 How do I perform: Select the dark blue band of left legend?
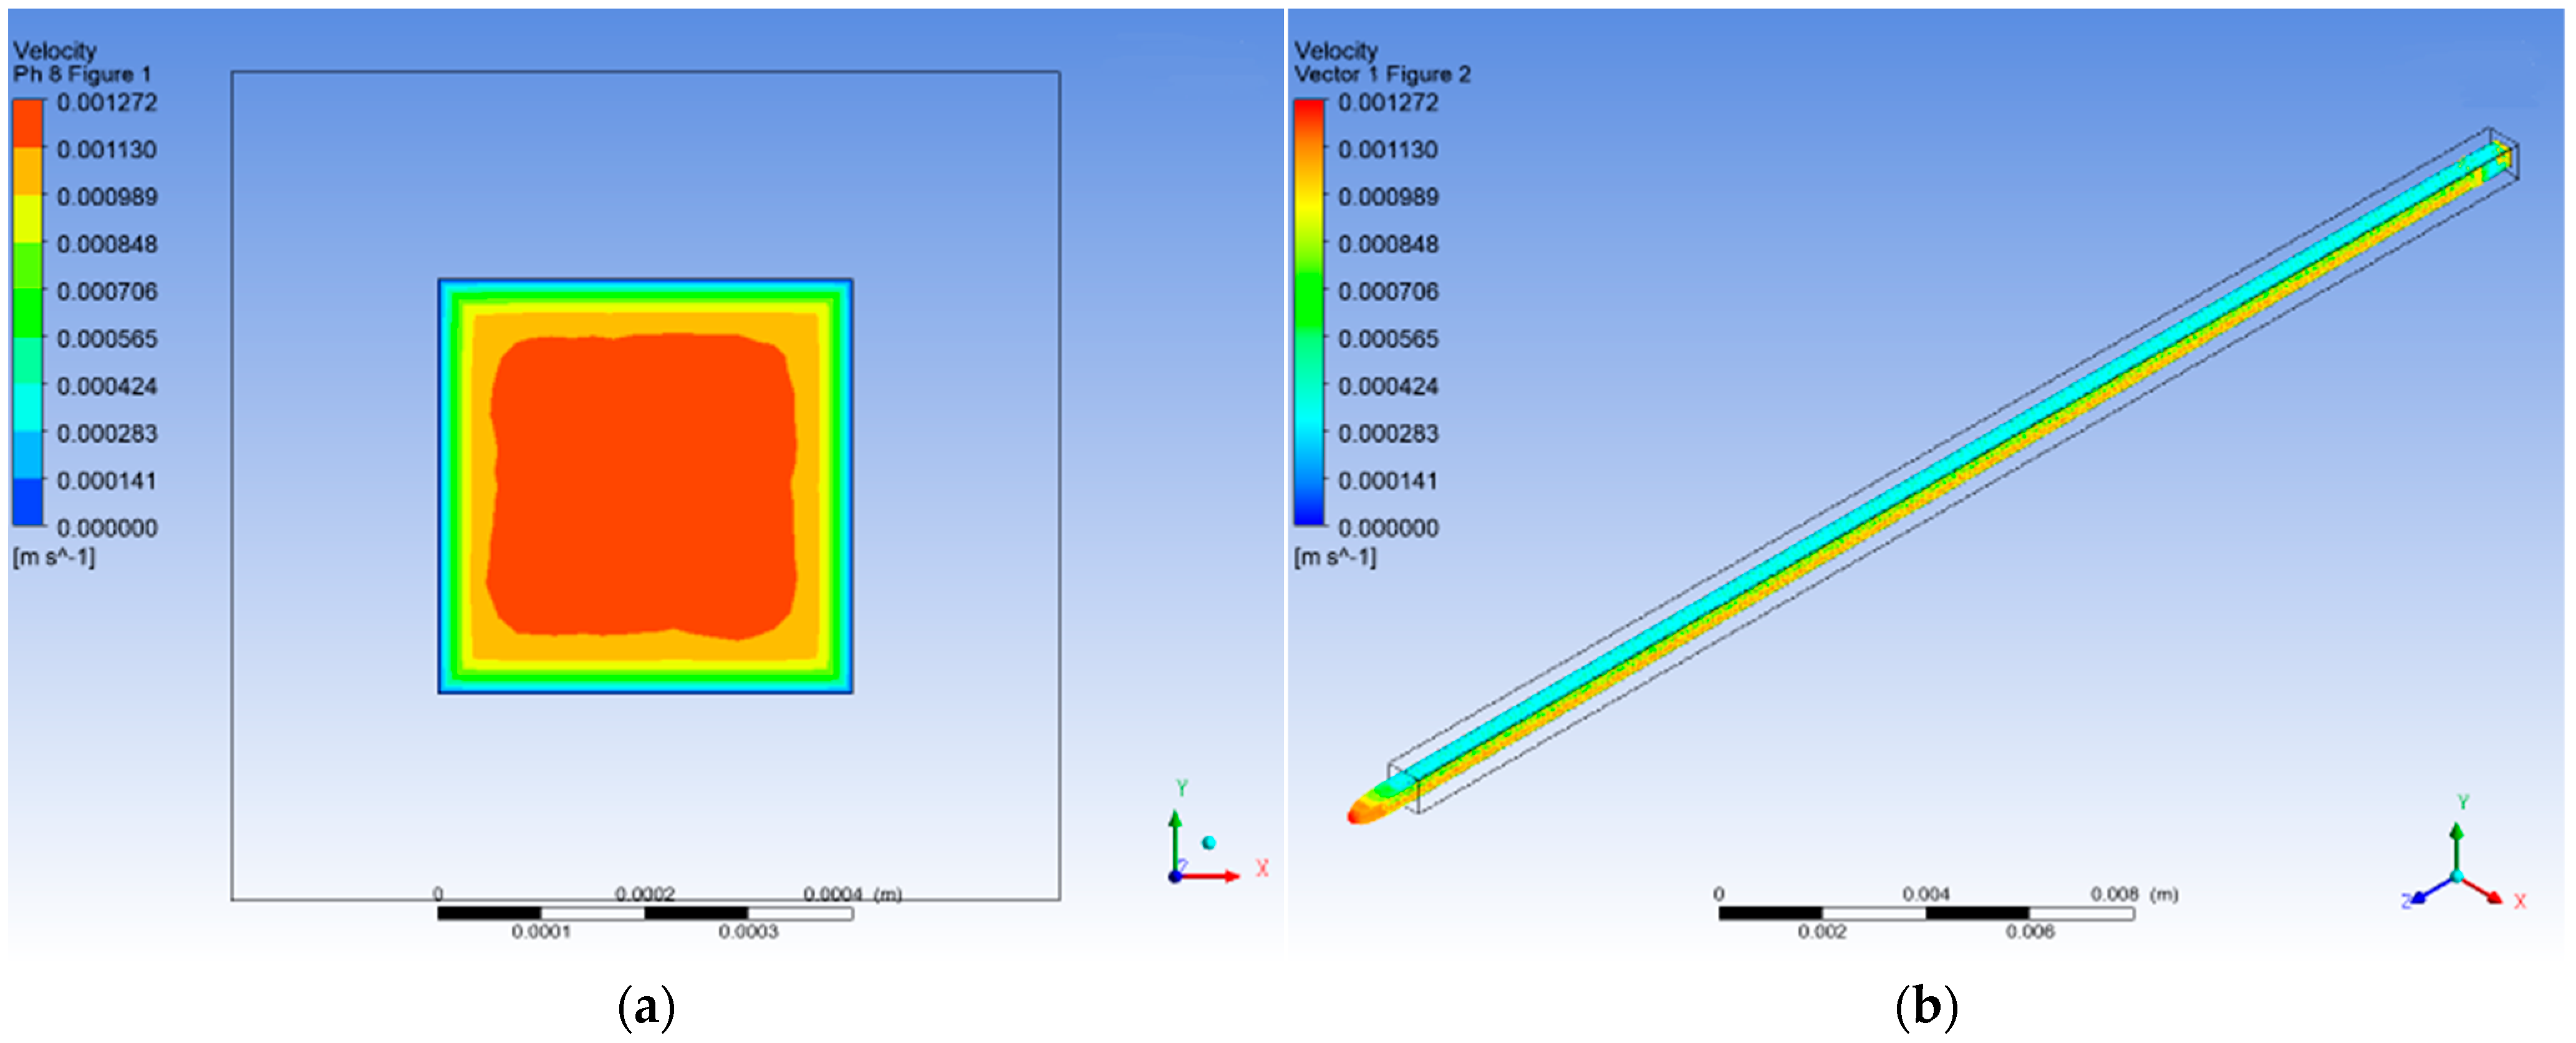28,502
